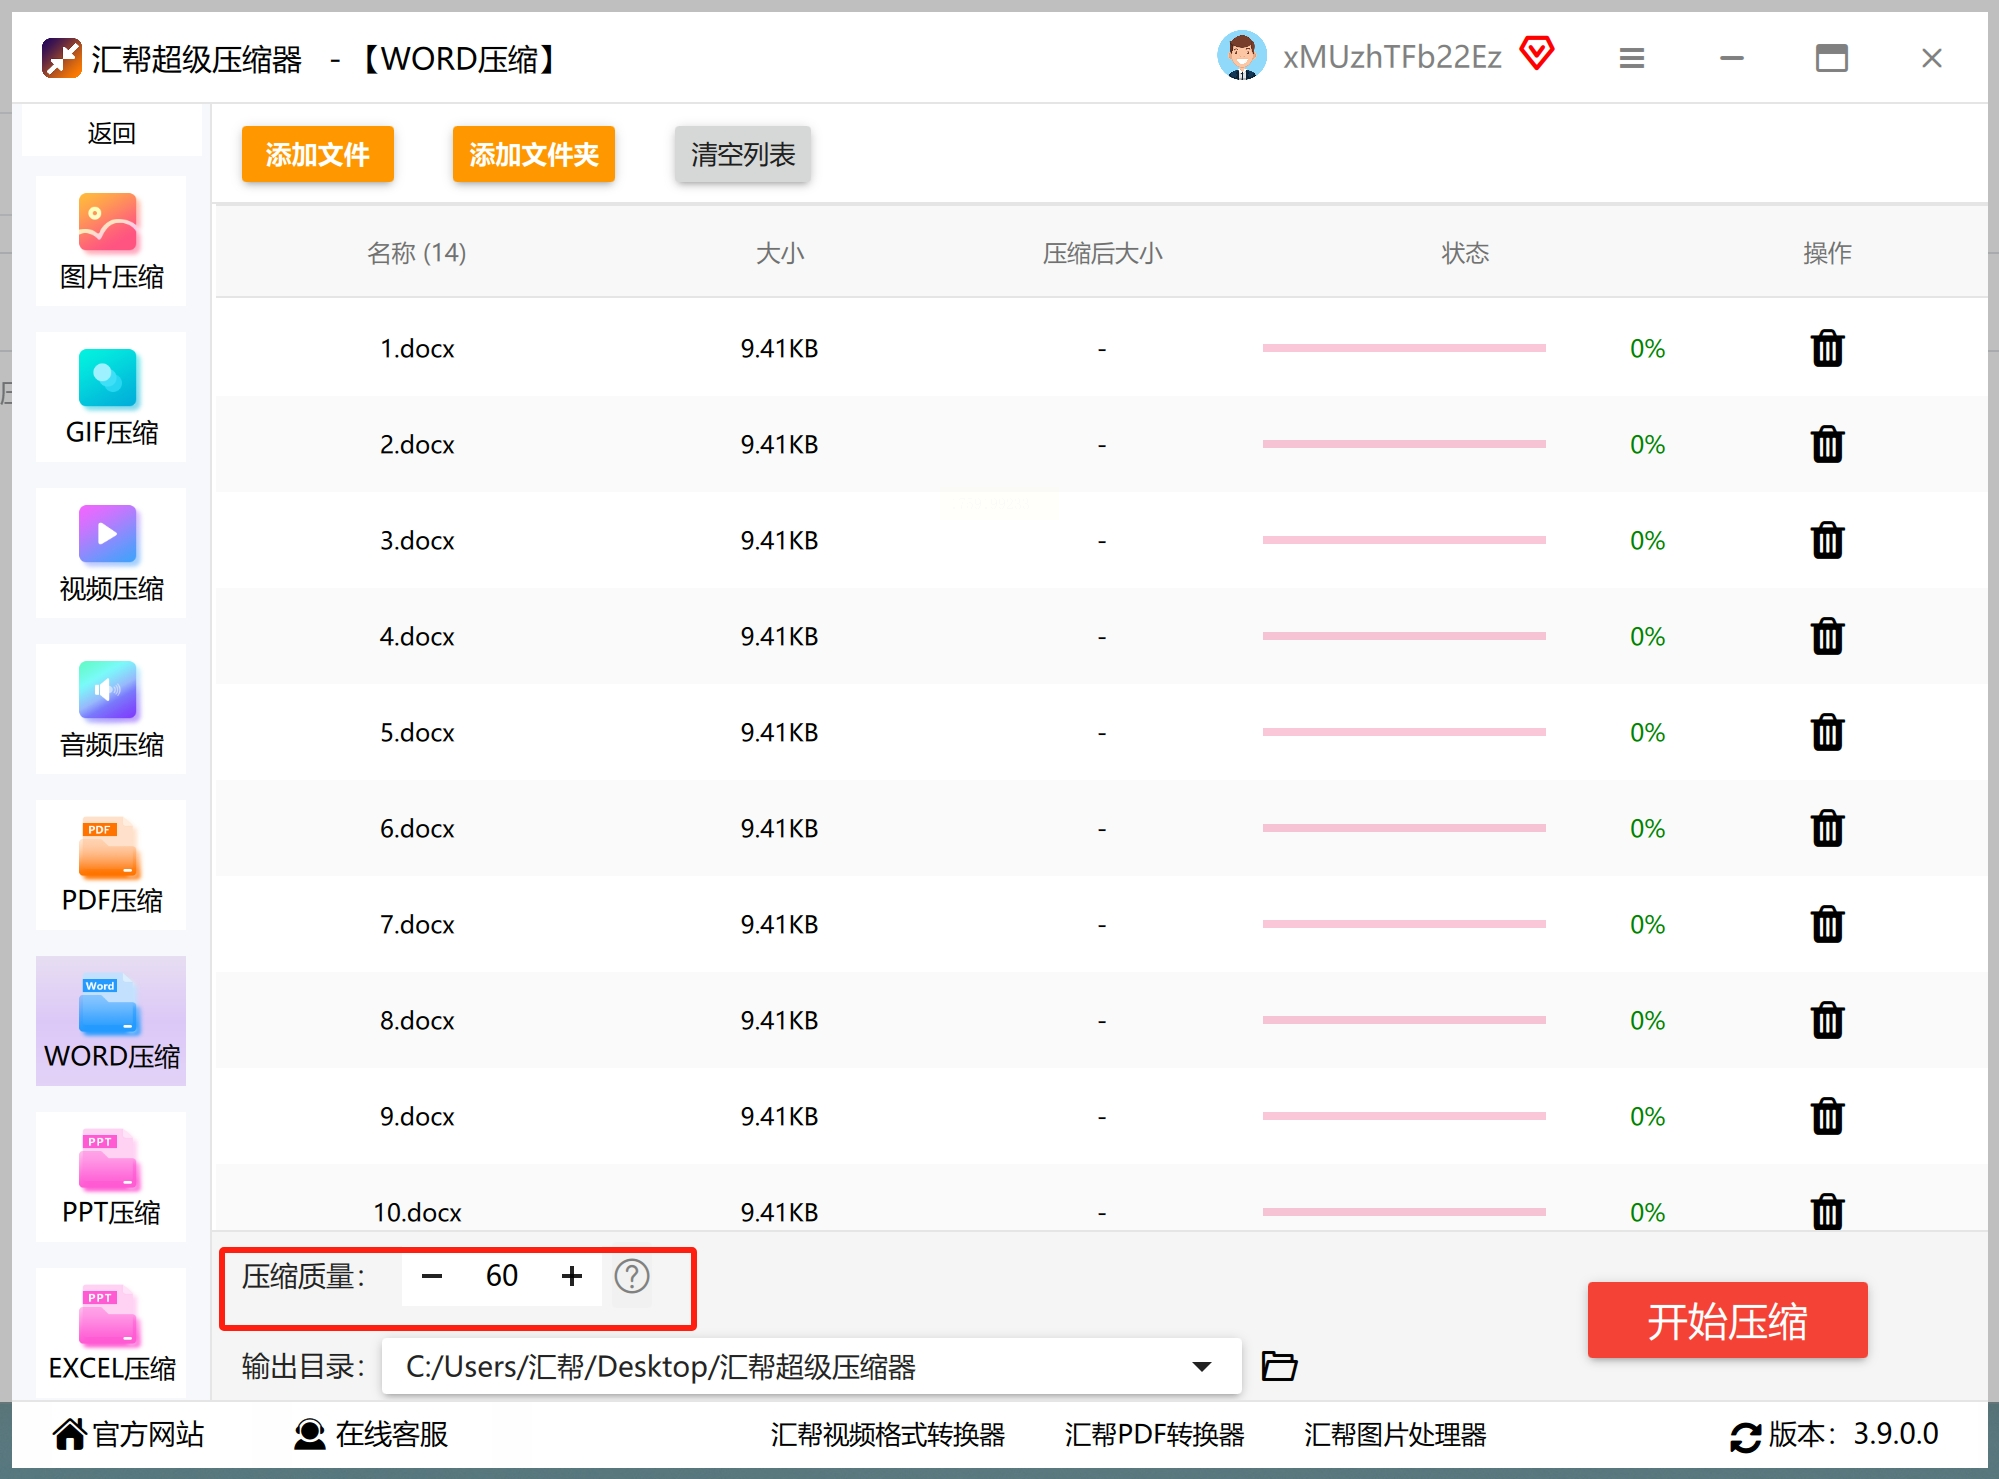Click the 清空列表 button
Screen dimensions: 1999x1479
[742, 155]
